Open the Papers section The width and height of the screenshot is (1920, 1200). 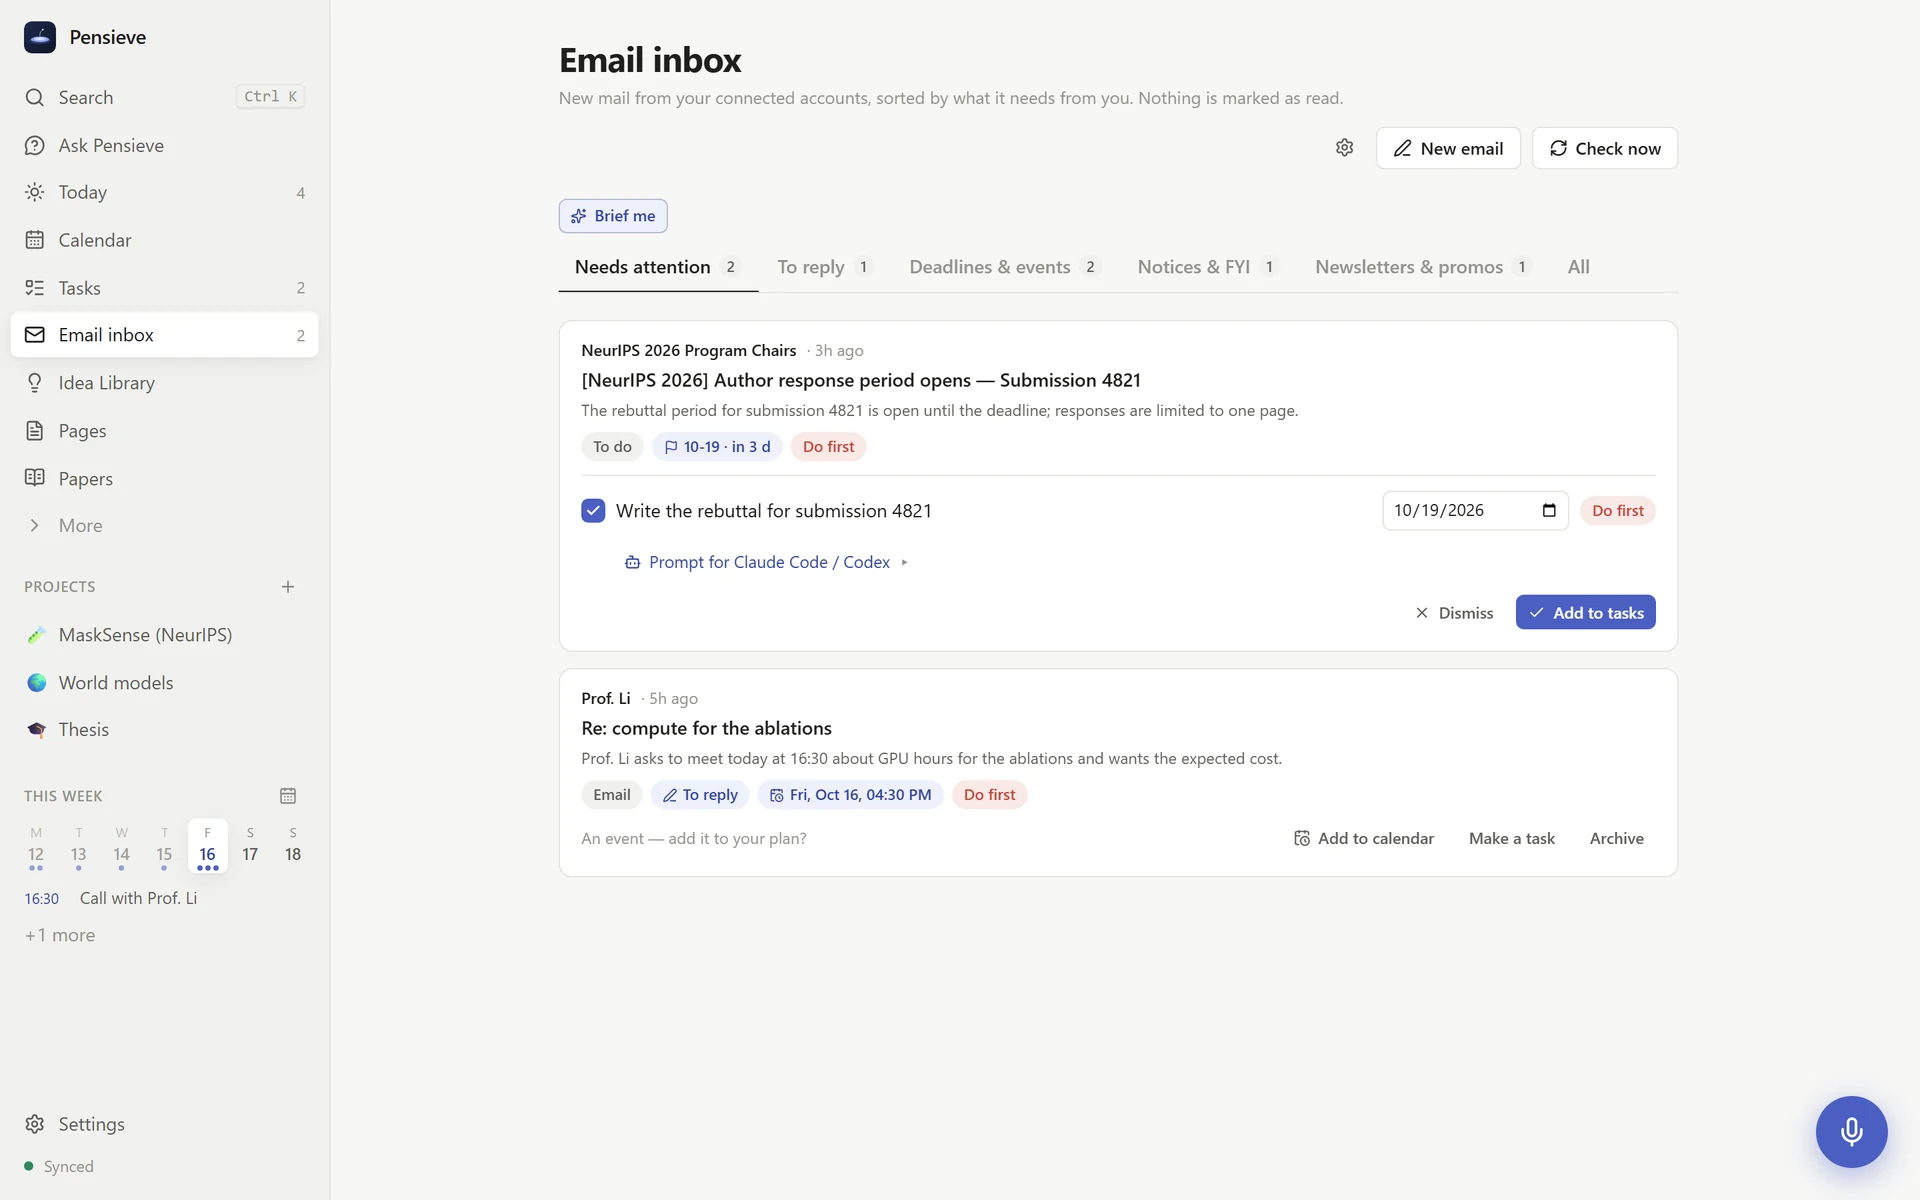click(164, 478)
